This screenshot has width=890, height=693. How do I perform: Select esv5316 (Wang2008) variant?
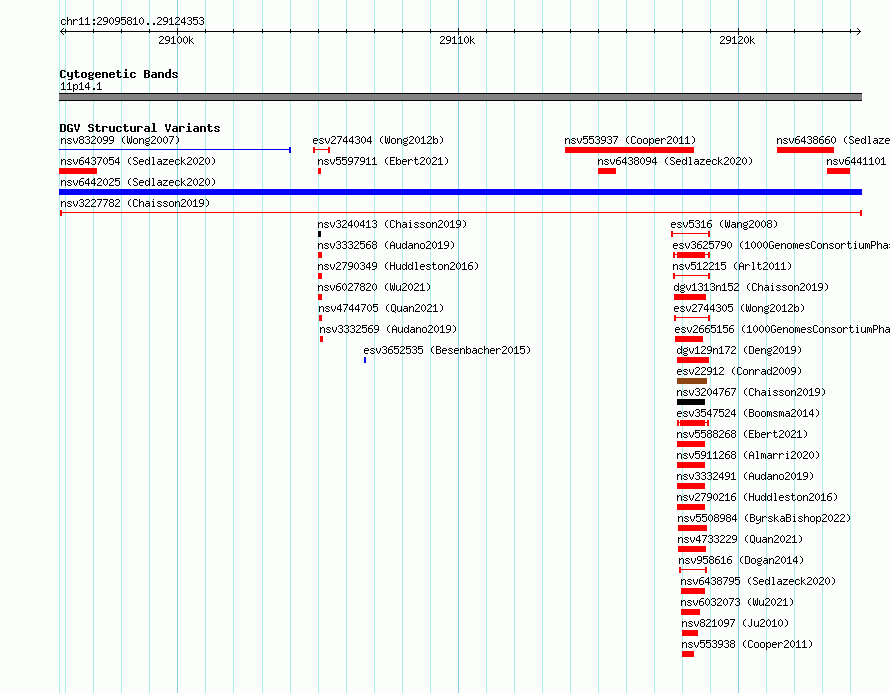(724, 224)
